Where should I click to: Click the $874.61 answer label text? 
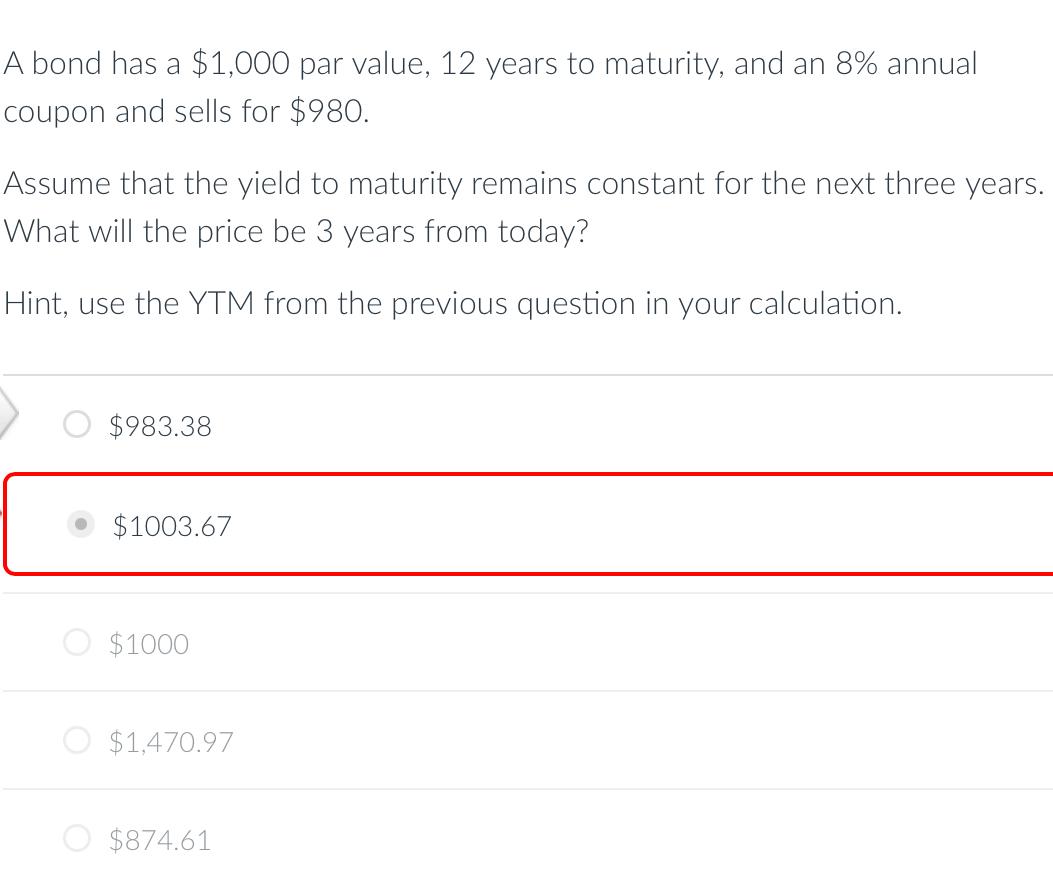[x=160, y=840]
